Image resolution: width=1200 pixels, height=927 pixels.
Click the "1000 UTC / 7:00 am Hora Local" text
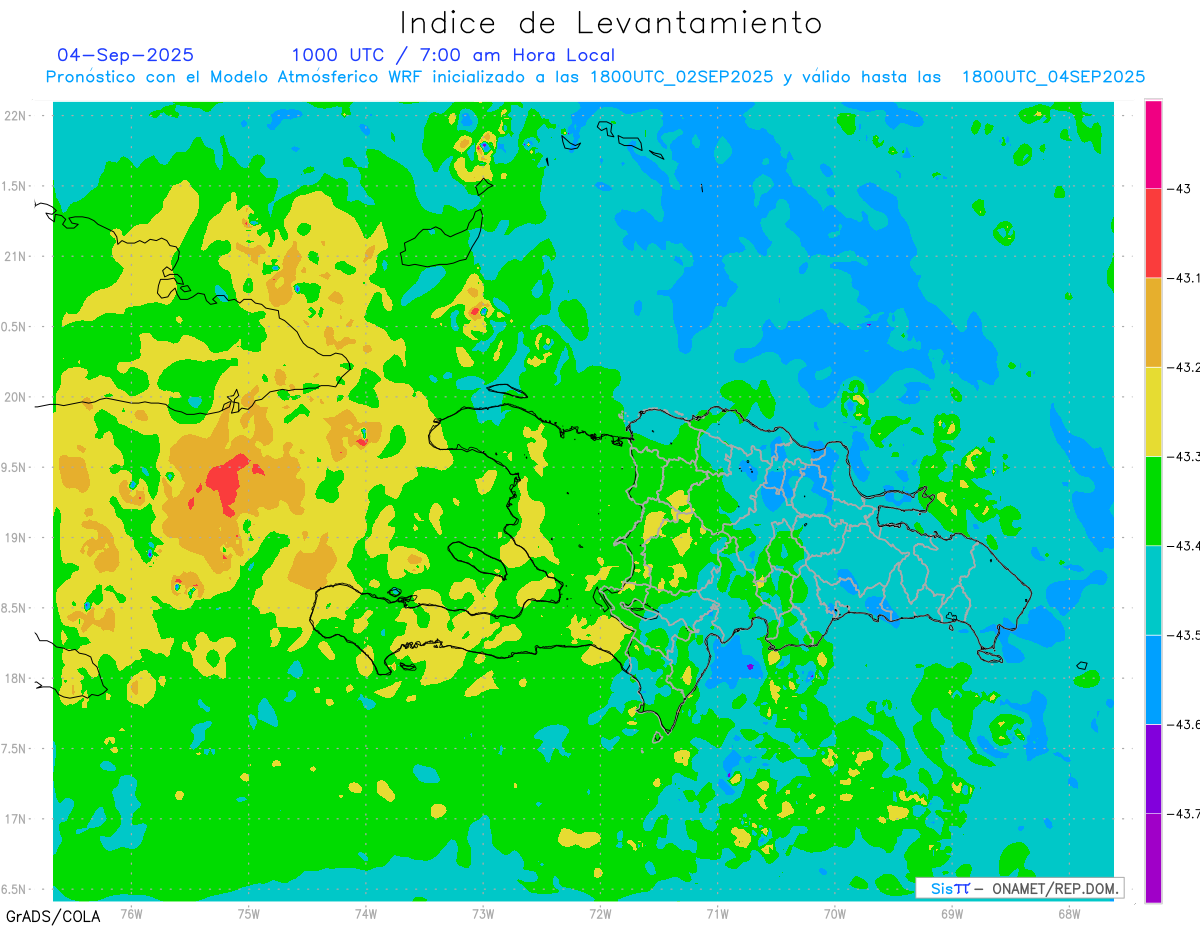[x=453, y=55]
